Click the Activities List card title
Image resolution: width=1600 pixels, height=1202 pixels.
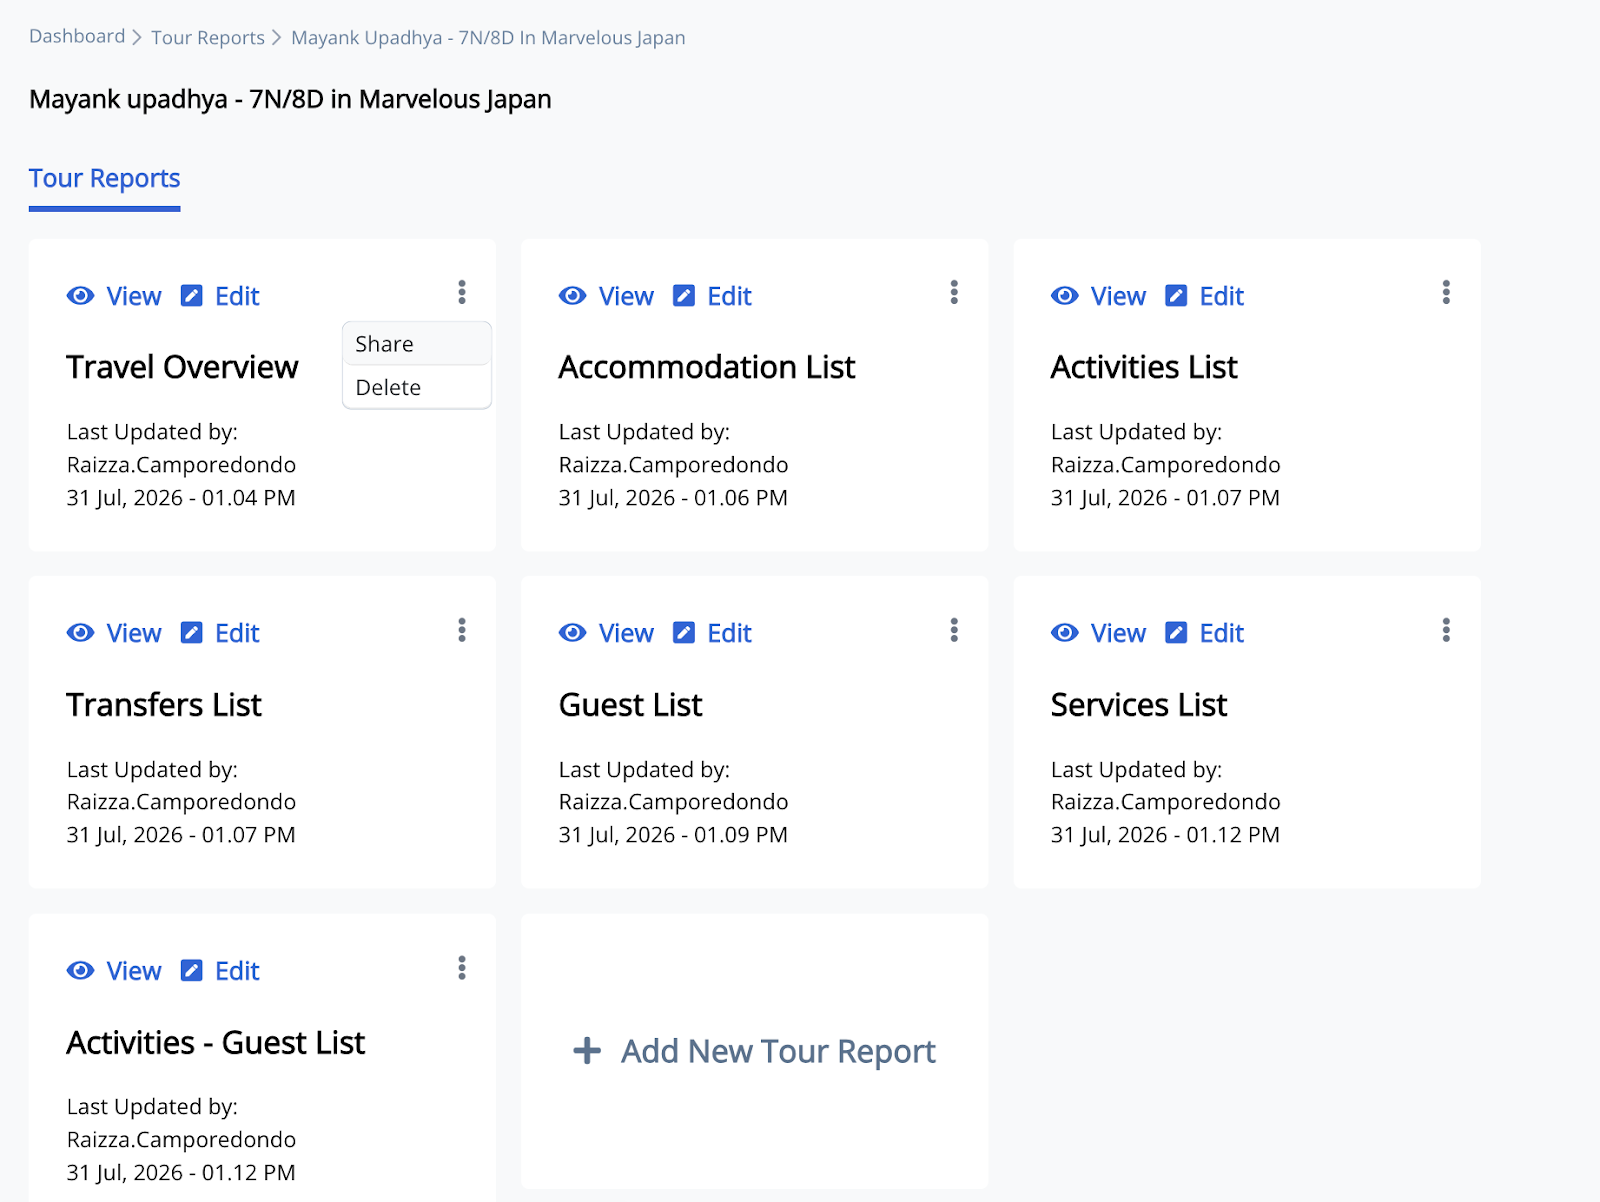[x=1144, y=367]
